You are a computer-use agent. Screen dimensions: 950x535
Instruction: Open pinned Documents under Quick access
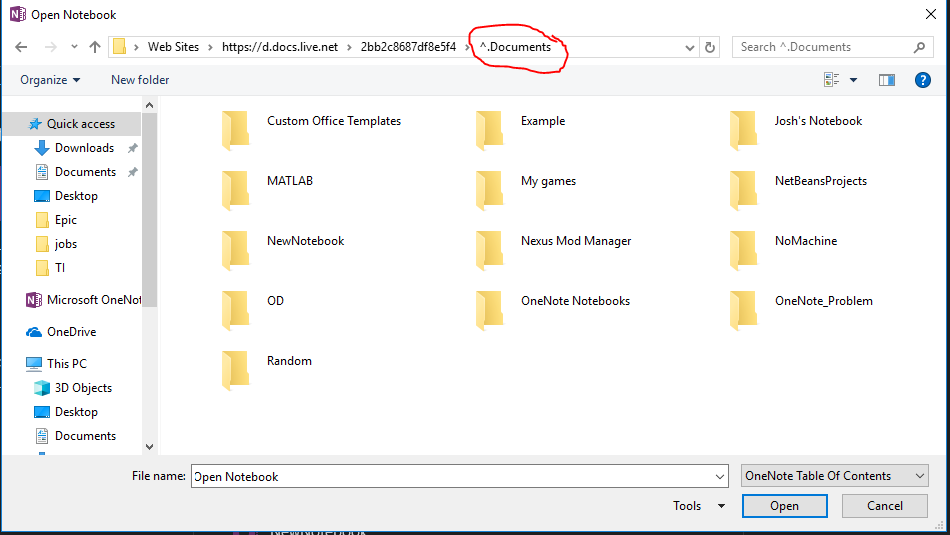pyautogui.click(x=85, y=172)
